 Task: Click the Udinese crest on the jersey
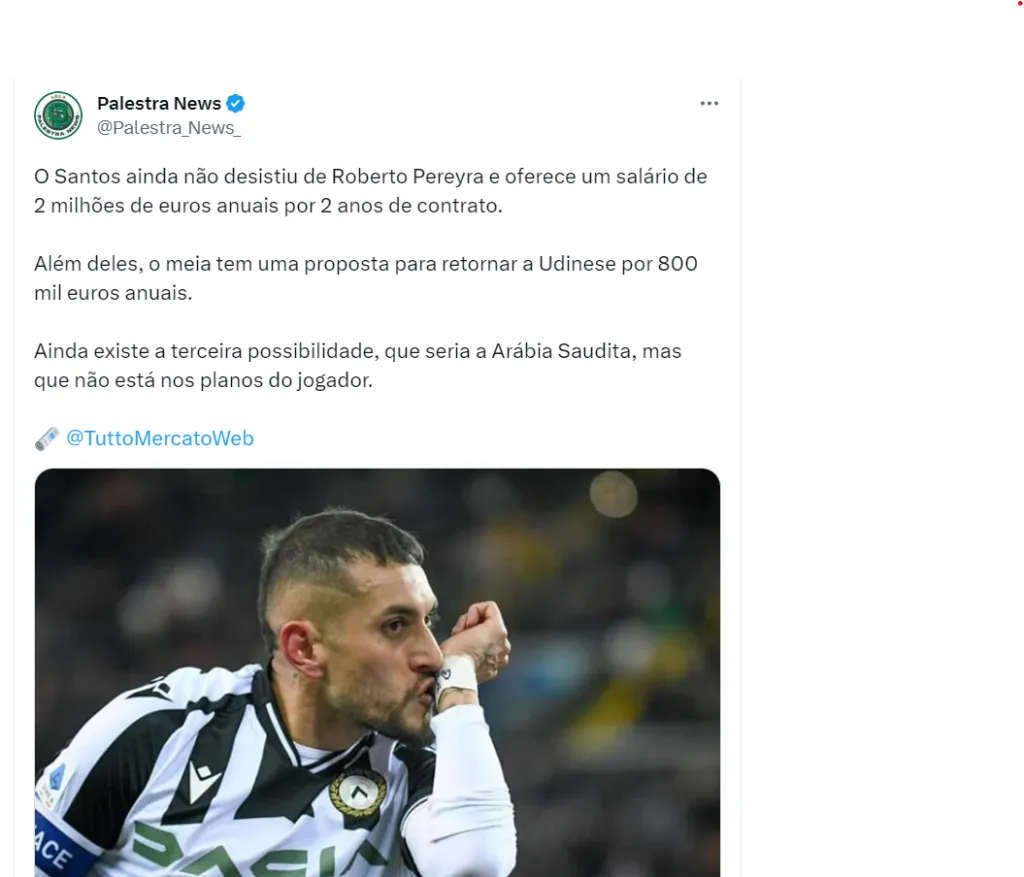coord(357,793)
